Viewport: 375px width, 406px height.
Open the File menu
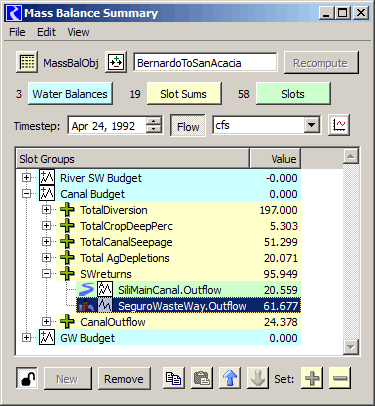pos(17,32)
